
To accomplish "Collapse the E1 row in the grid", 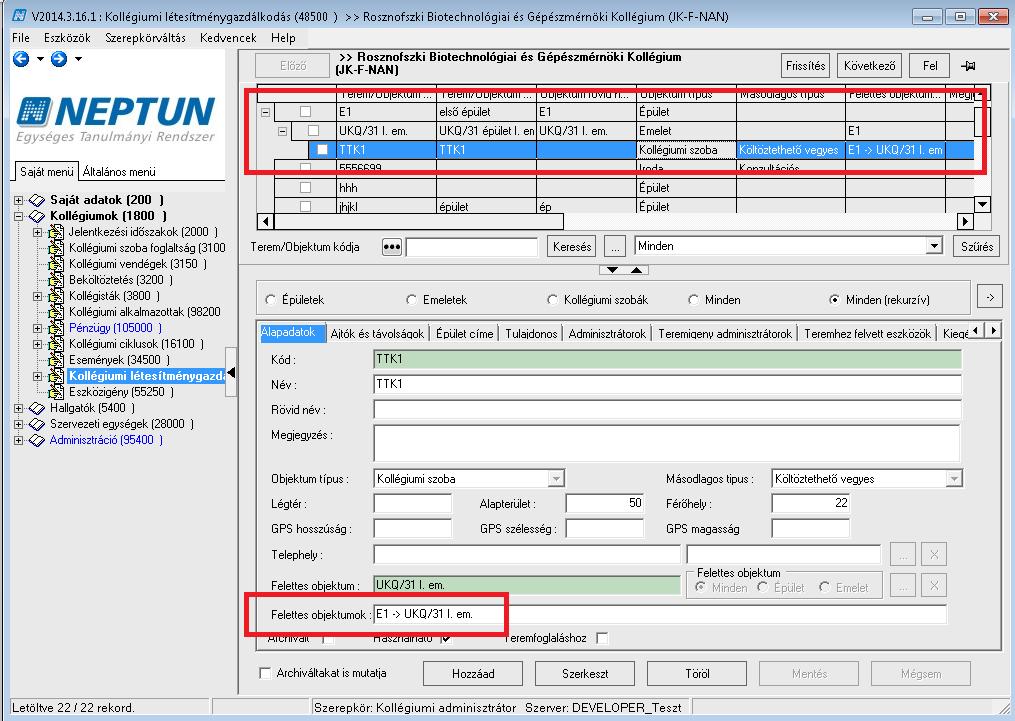I will click(x=265, y=112).
